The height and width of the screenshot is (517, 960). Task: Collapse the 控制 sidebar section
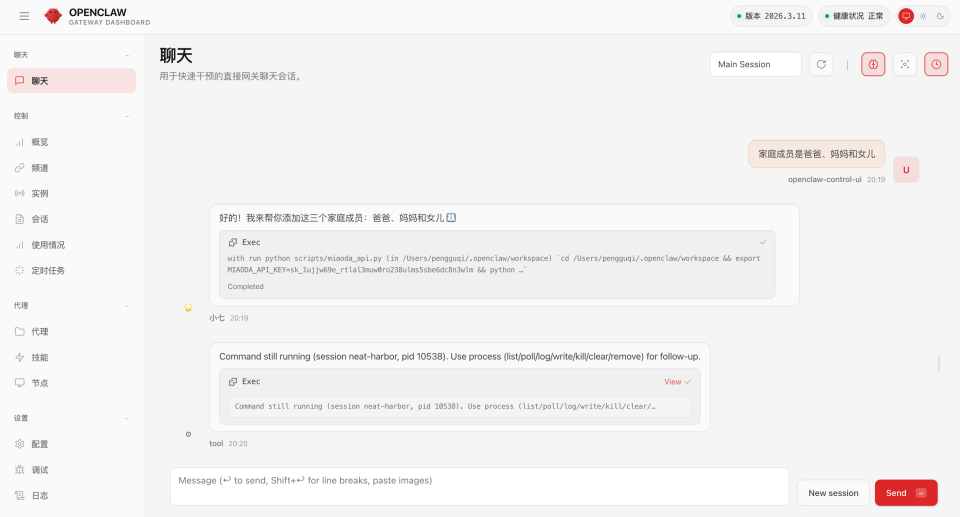pos(127,116)
